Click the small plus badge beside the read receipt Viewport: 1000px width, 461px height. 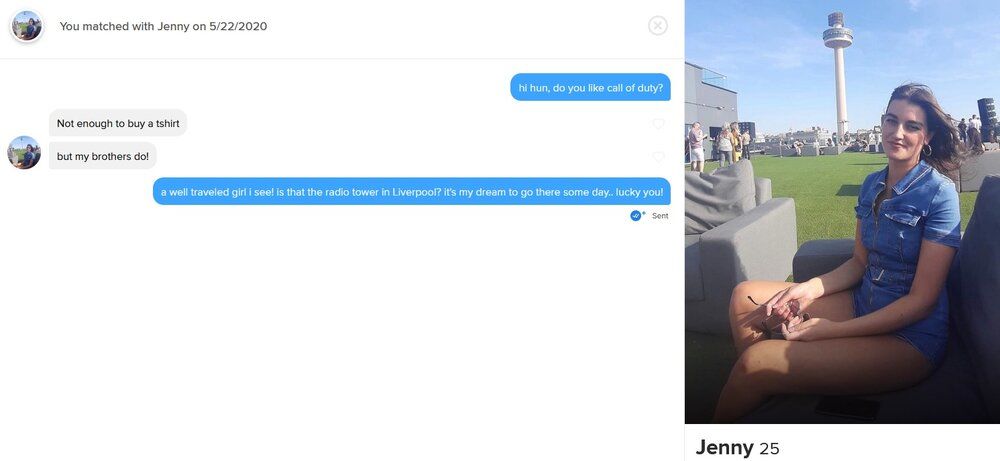[643, 212]
